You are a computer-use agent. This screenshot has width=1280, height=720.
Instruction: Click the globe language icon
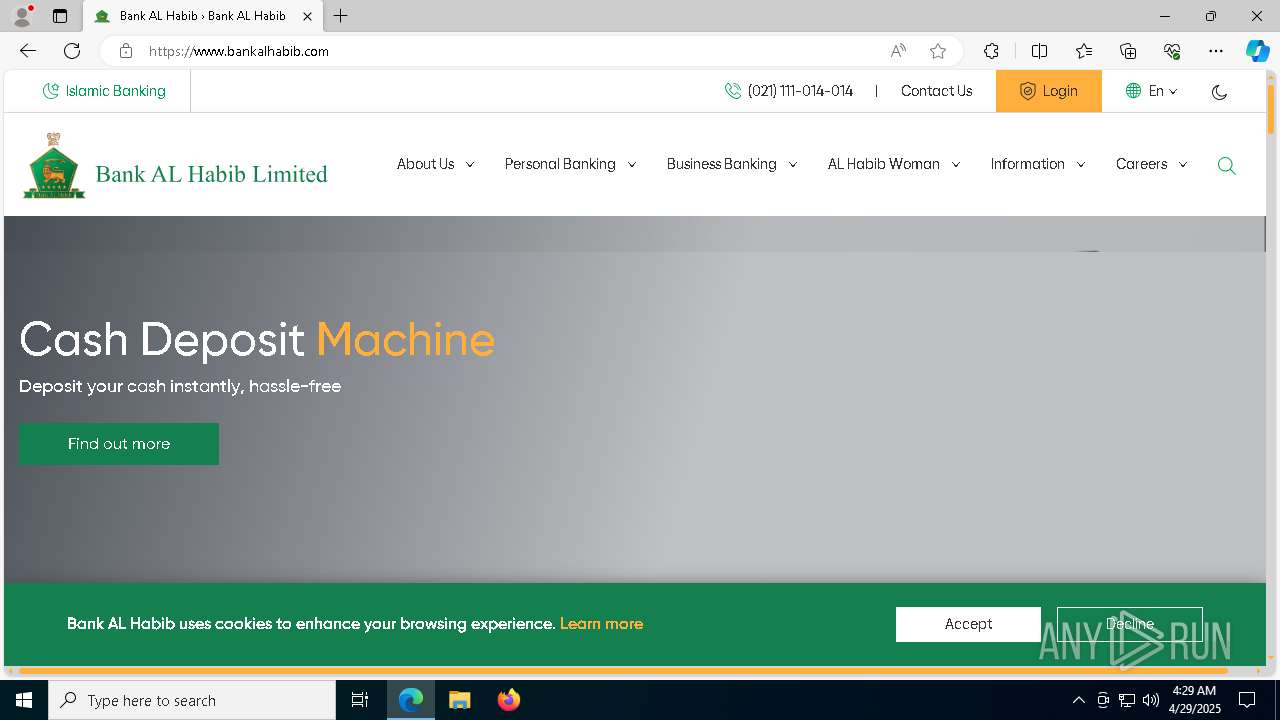tap(1133, 91)
